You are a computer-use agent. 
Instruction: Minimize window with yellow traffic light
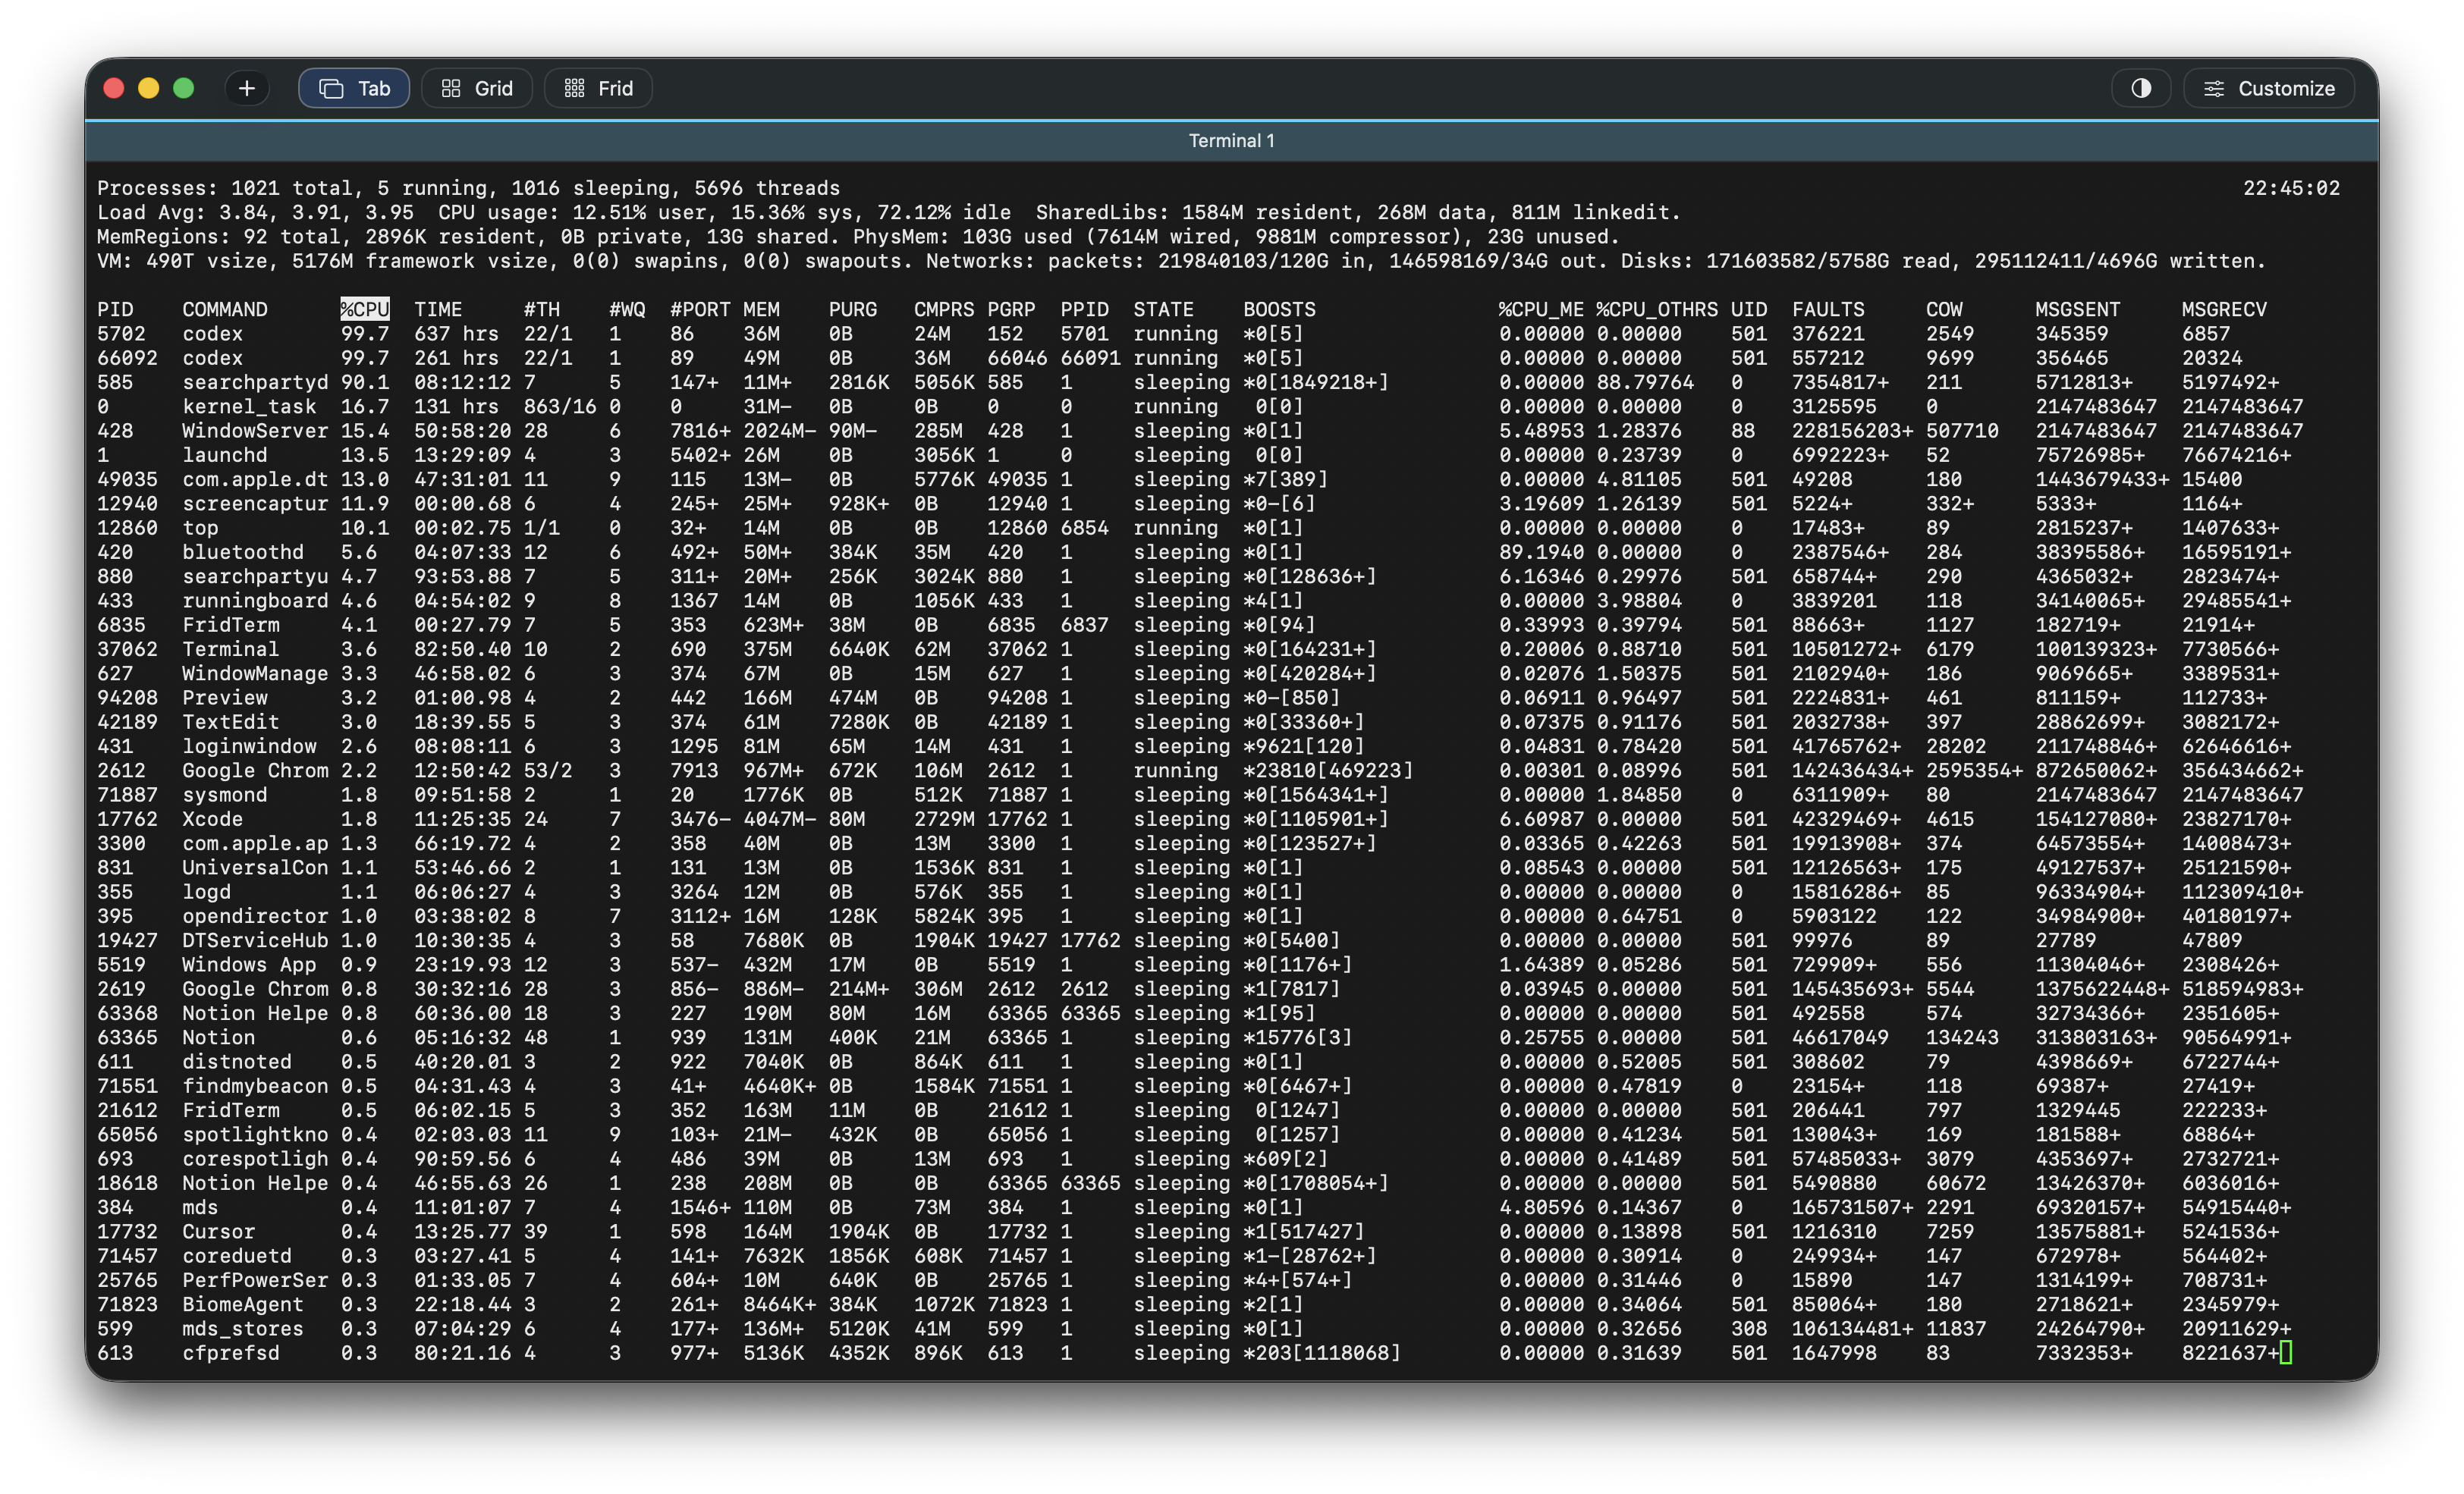[149, 88]
